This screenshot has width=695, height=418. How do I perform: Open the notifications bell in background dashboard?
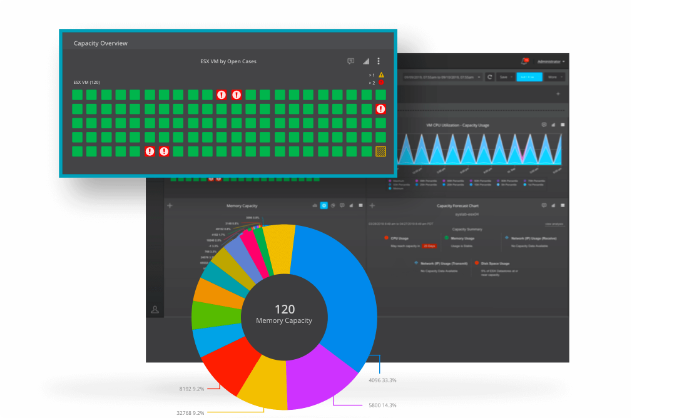[x=525, y=61]
